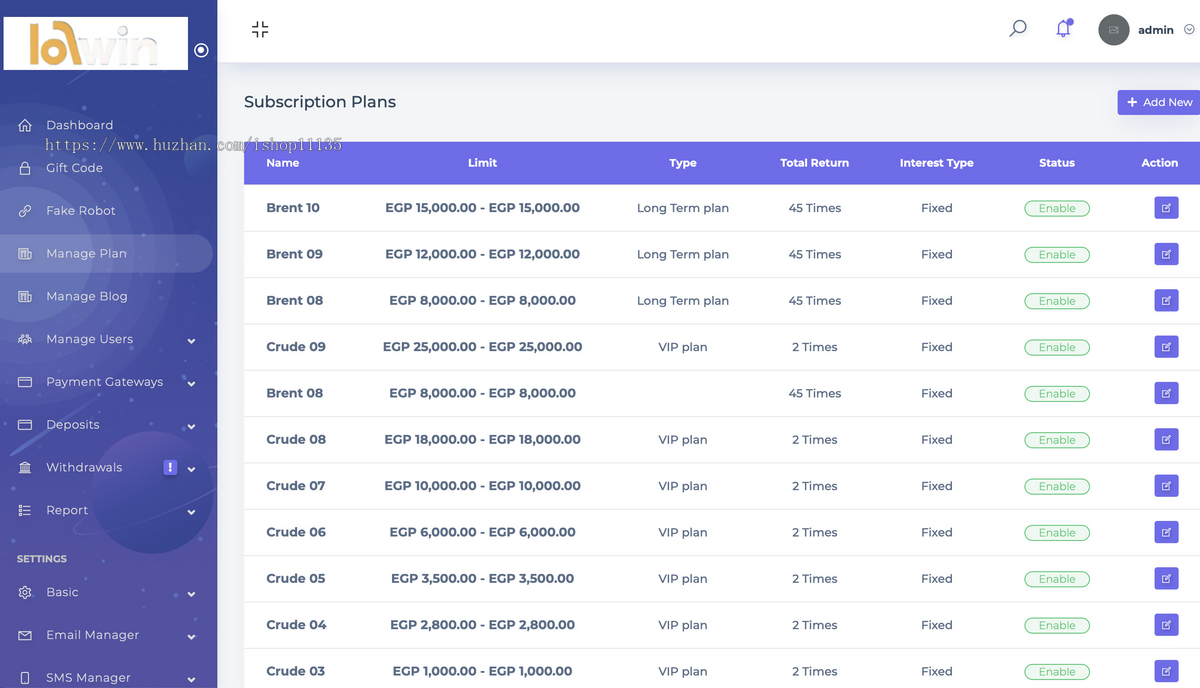Edit the Crude 06 plan

1166,532
